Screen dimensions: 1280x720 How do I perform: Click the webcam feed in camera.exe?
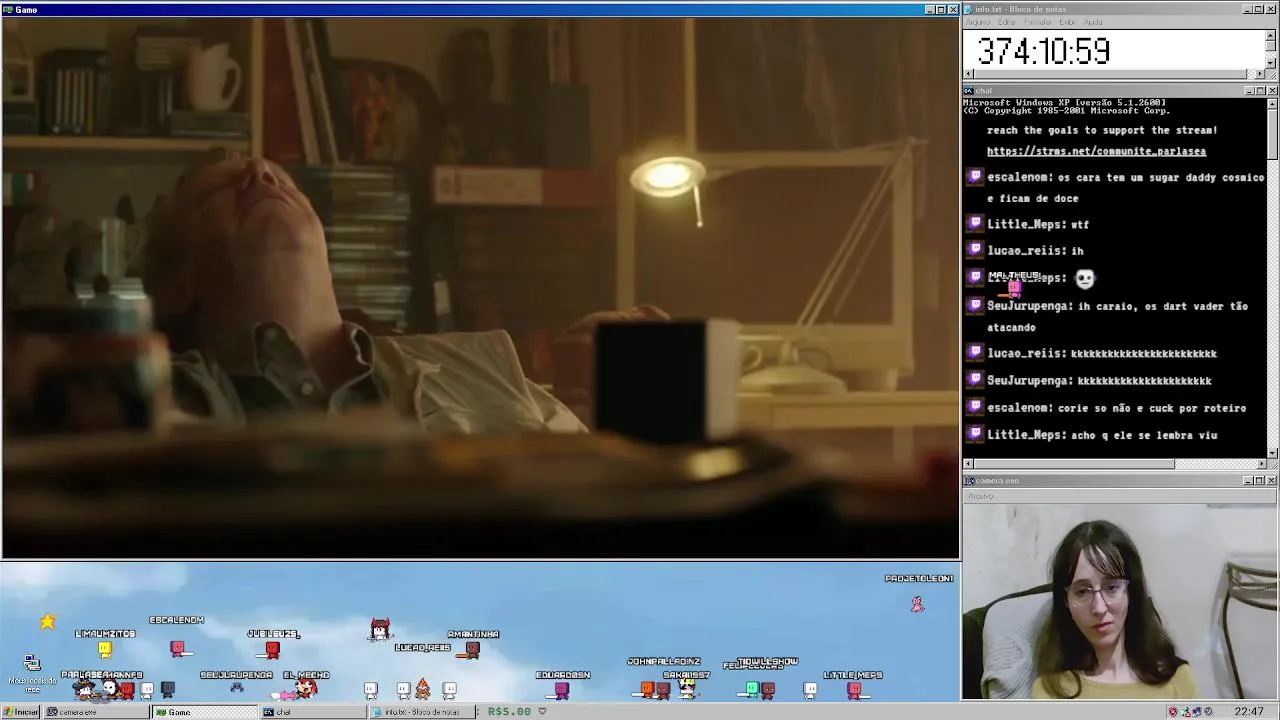(1120, 602)
